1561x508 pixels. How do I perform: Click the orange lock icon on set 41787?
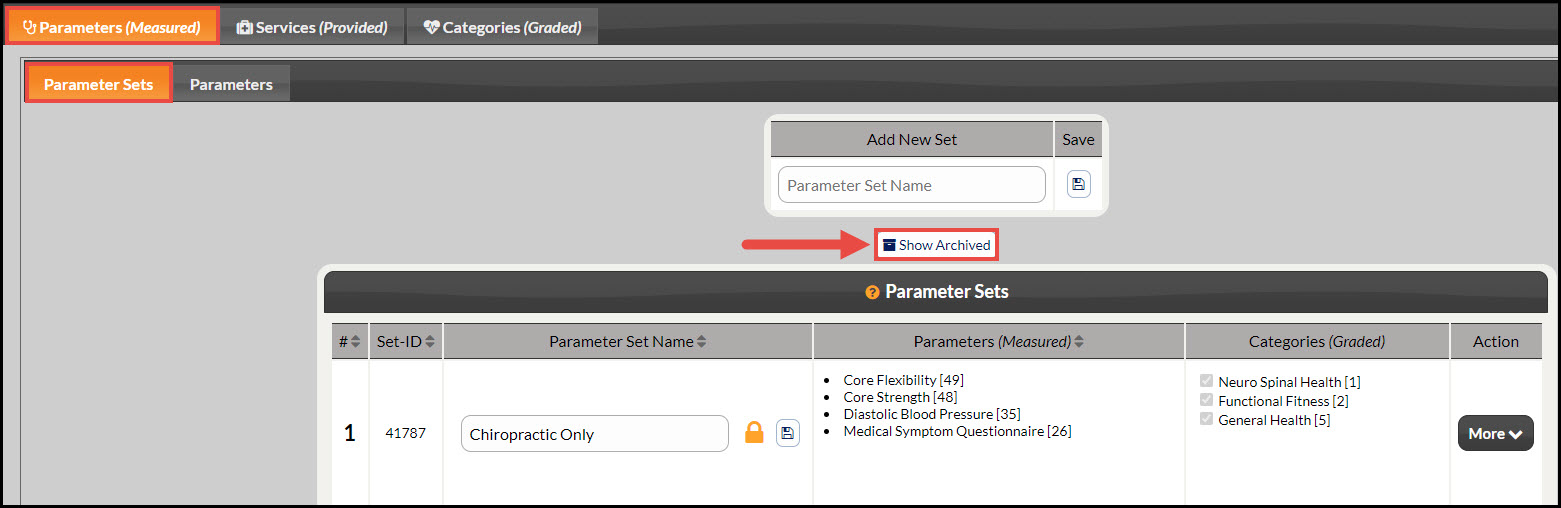coord(755,433)
